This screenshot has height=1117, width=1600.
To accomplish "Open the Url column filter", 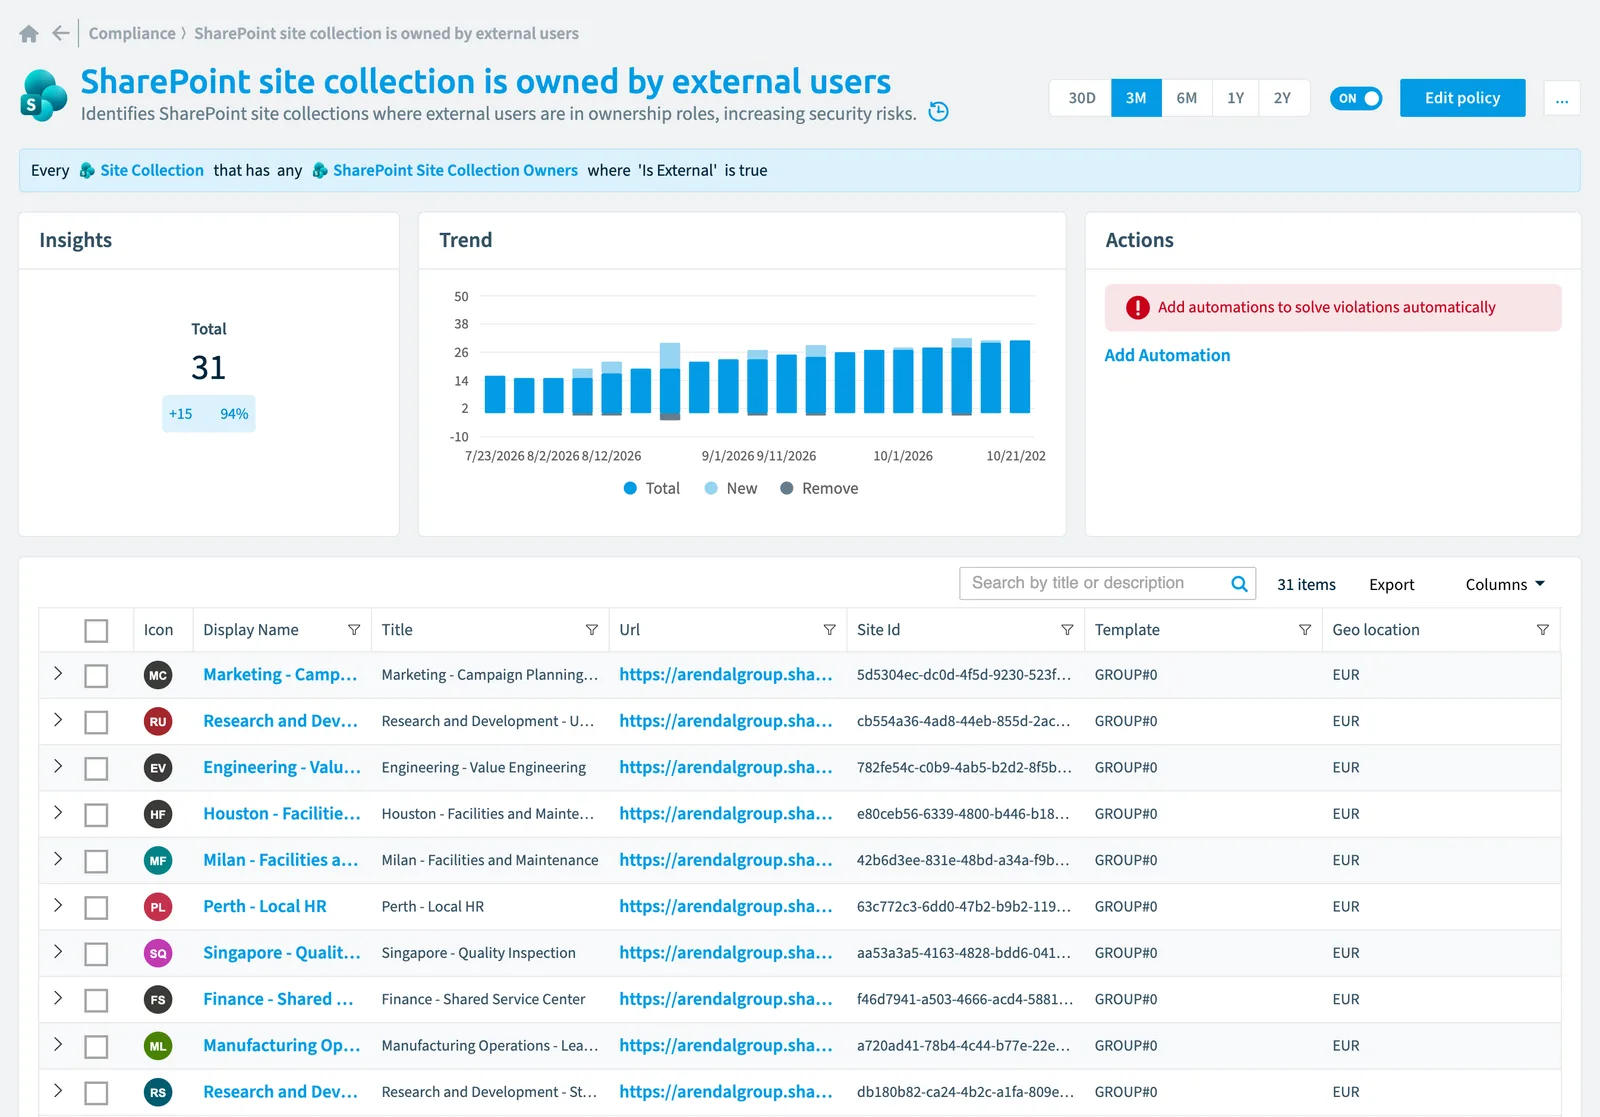I will [829, 630].
